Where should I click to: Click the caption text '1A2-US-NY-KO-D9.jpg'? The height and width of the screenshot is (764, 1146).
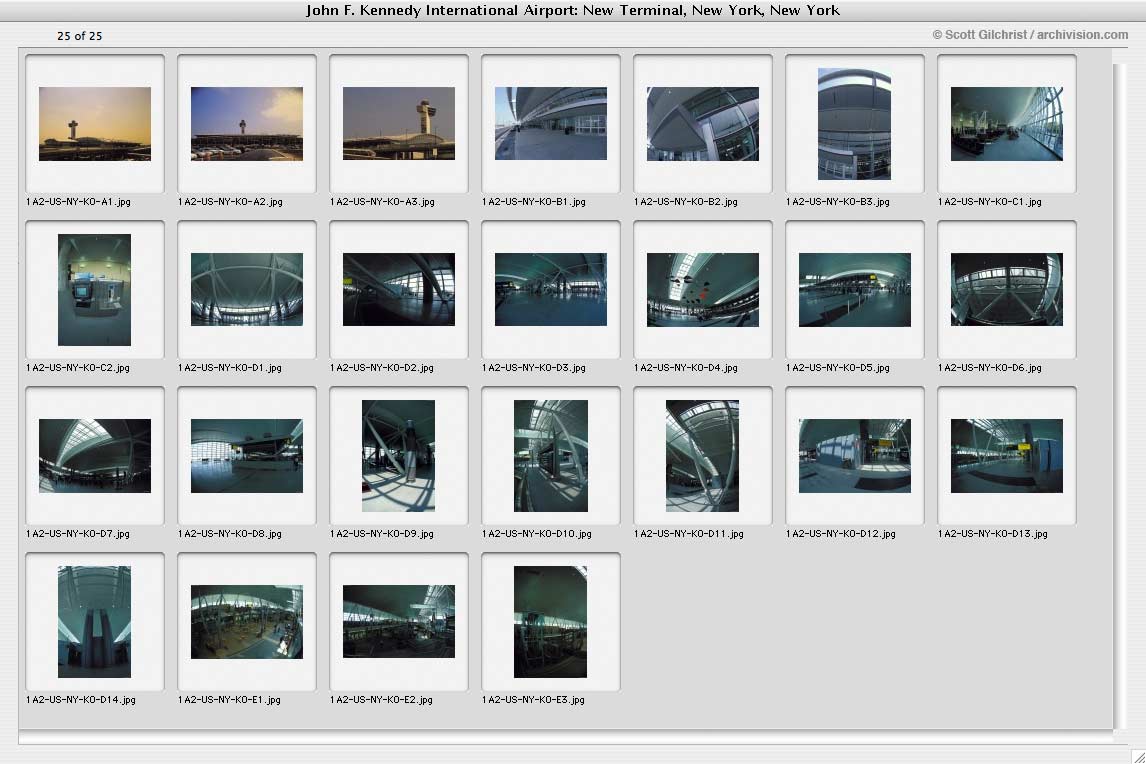pyautogui.click(x=382, y=534)
